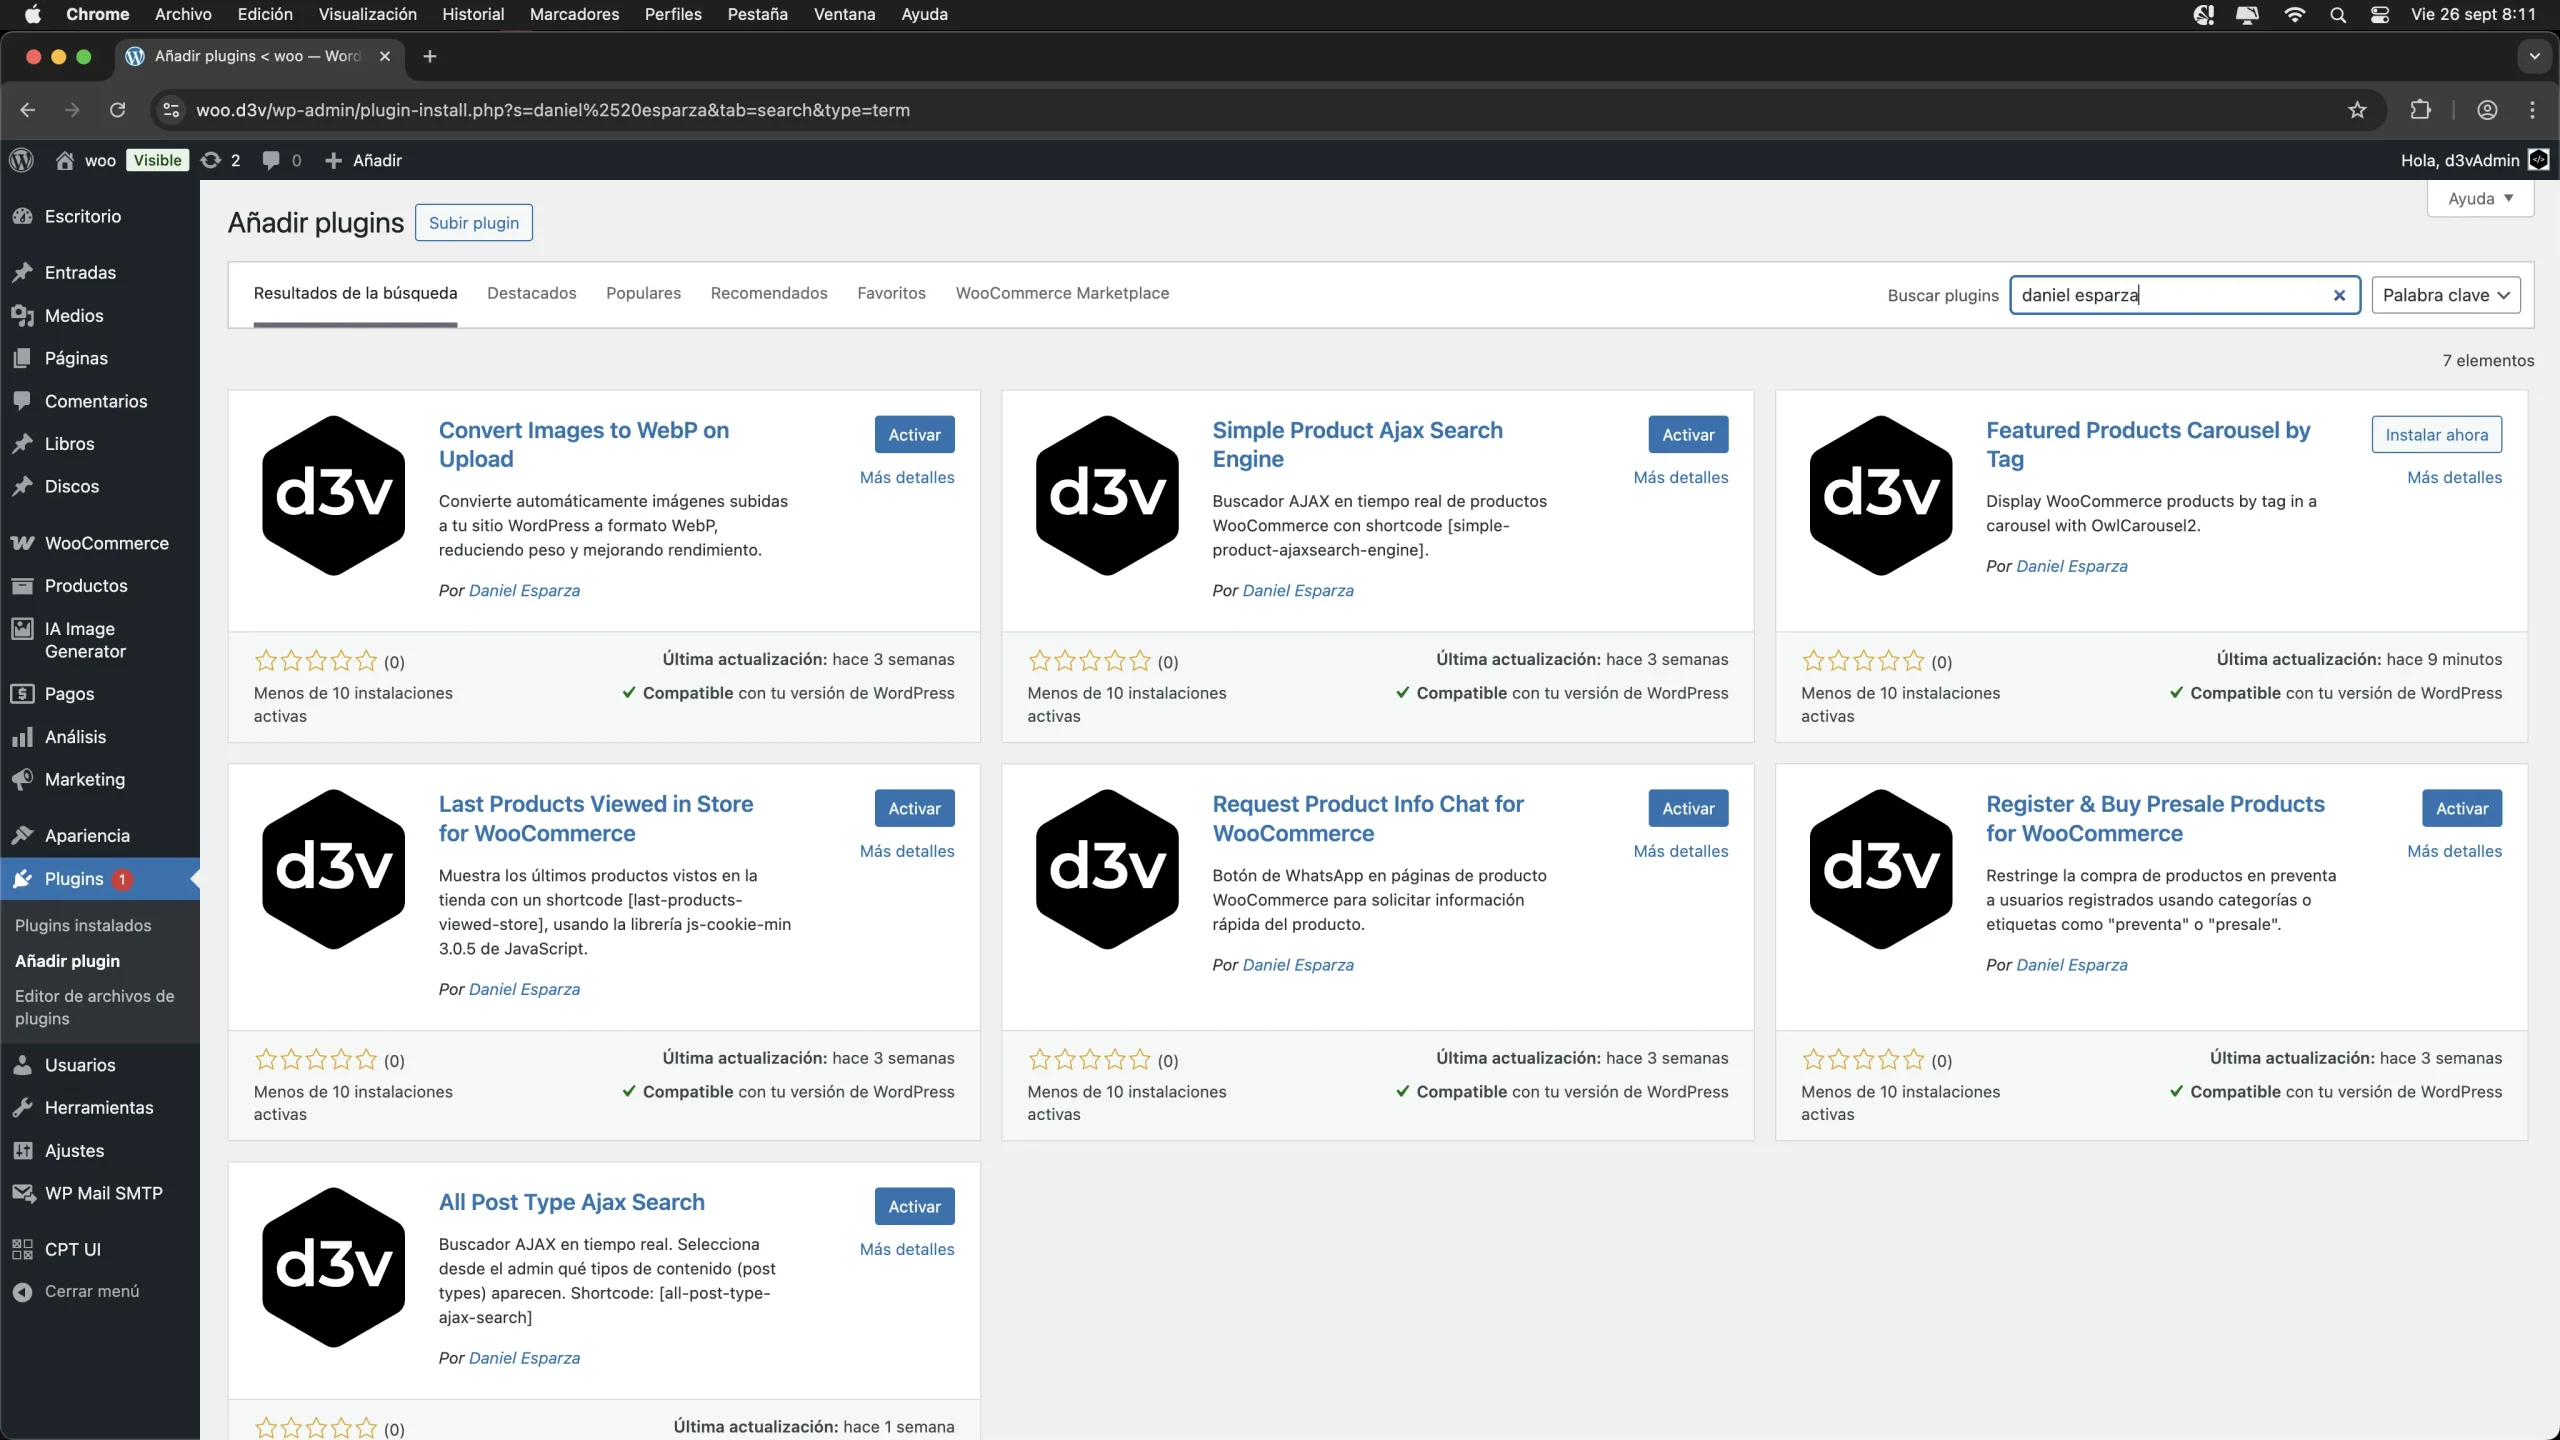Open the Wi-Fi status icon in menu bar
2560x1440 pixels.
[2294, 14]
